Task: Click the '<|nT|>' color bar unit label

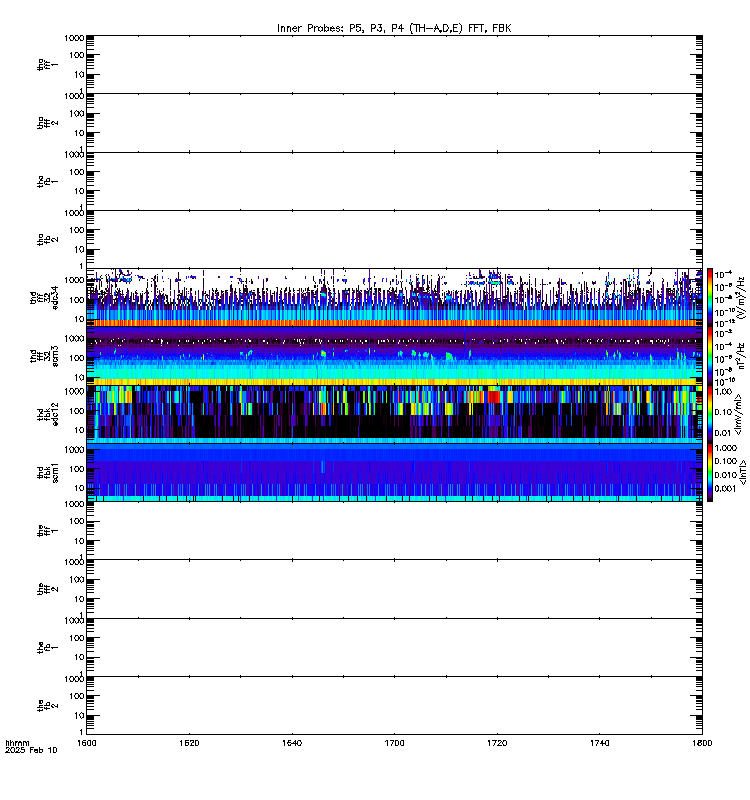Action: click(x=742, y=472)
